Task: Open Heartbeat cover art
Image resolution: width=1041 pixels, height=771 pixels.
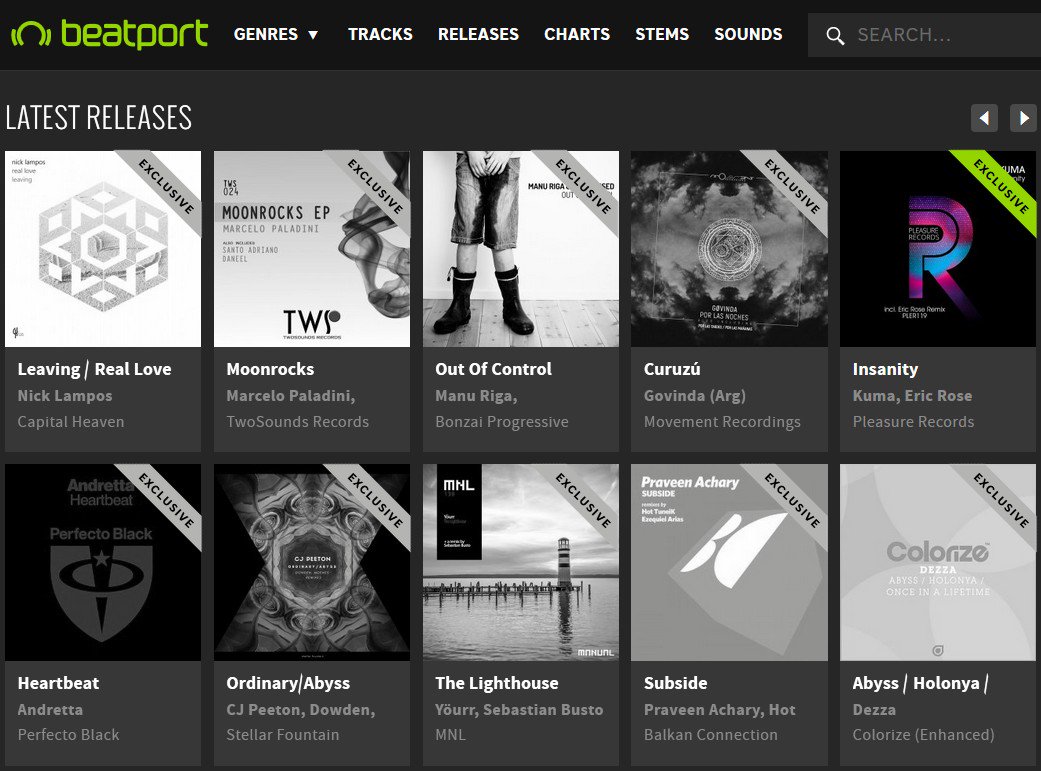Action: pyautogui.click(x=103, y=562)
